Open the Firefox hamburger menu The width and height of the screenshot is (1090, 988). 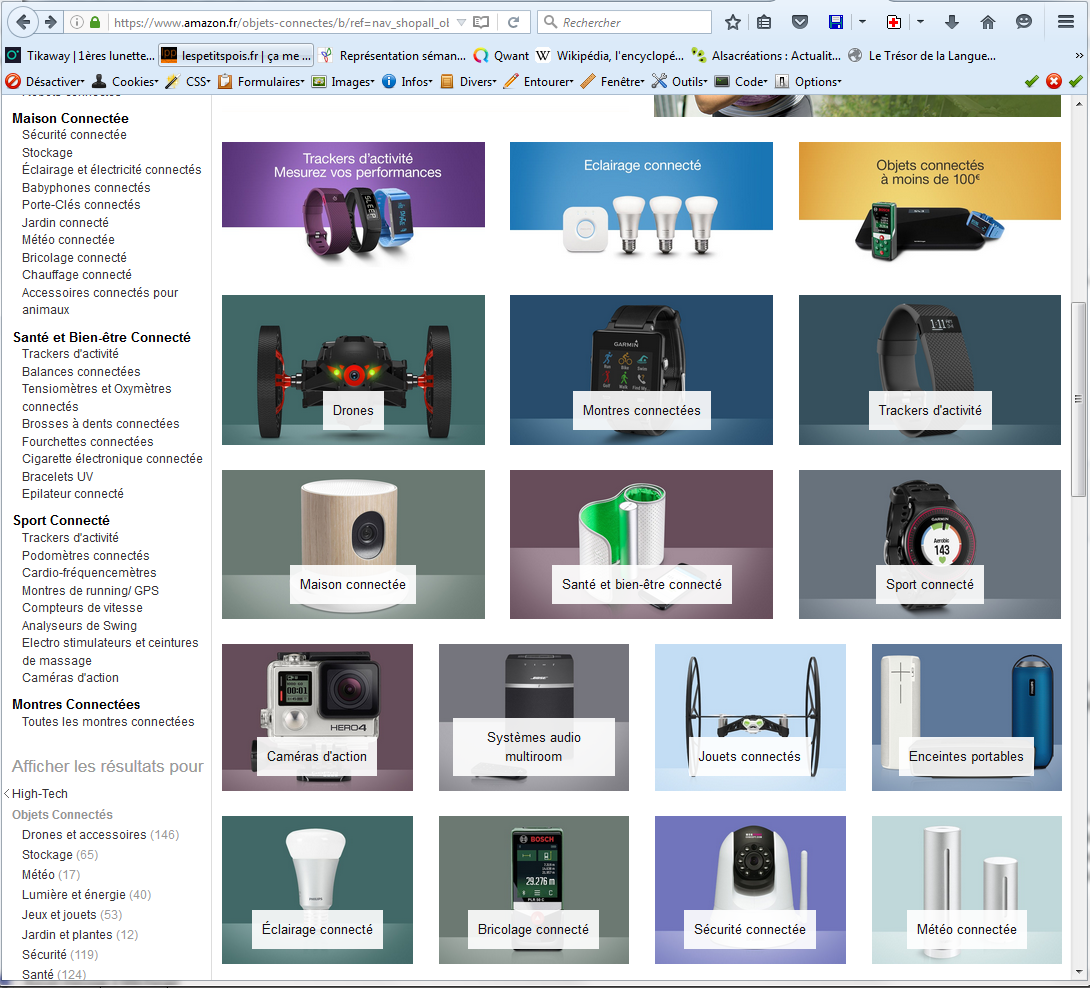pos(1066,22)
